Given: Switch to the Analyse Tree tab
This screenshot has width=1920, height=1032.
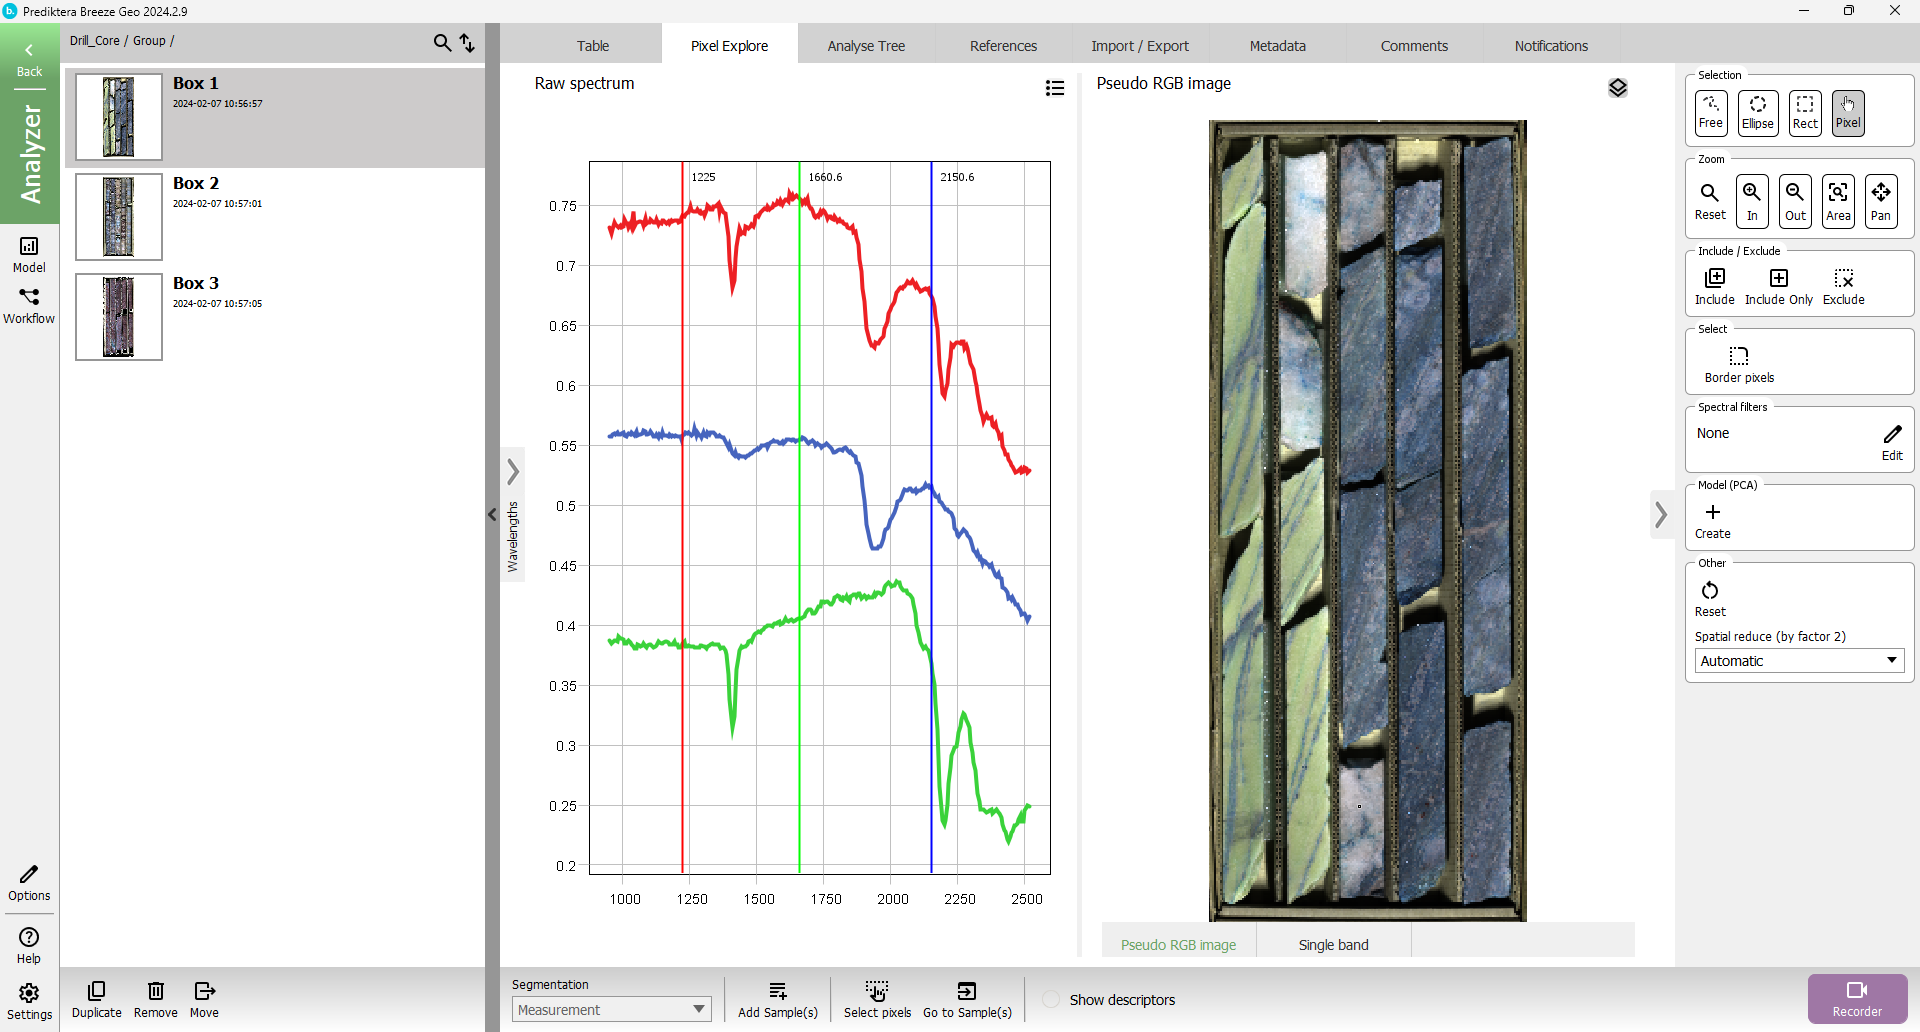Looking at the screenshot, I should coord(866,46).
